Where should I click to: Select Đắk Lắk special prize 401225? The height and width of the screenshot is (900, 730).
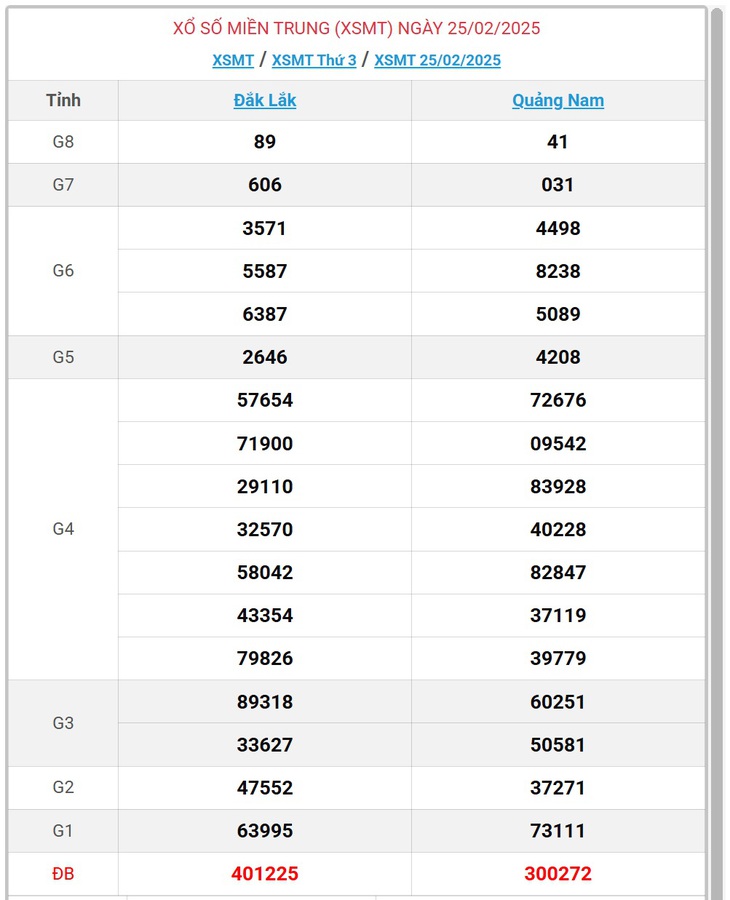[265, 874]
